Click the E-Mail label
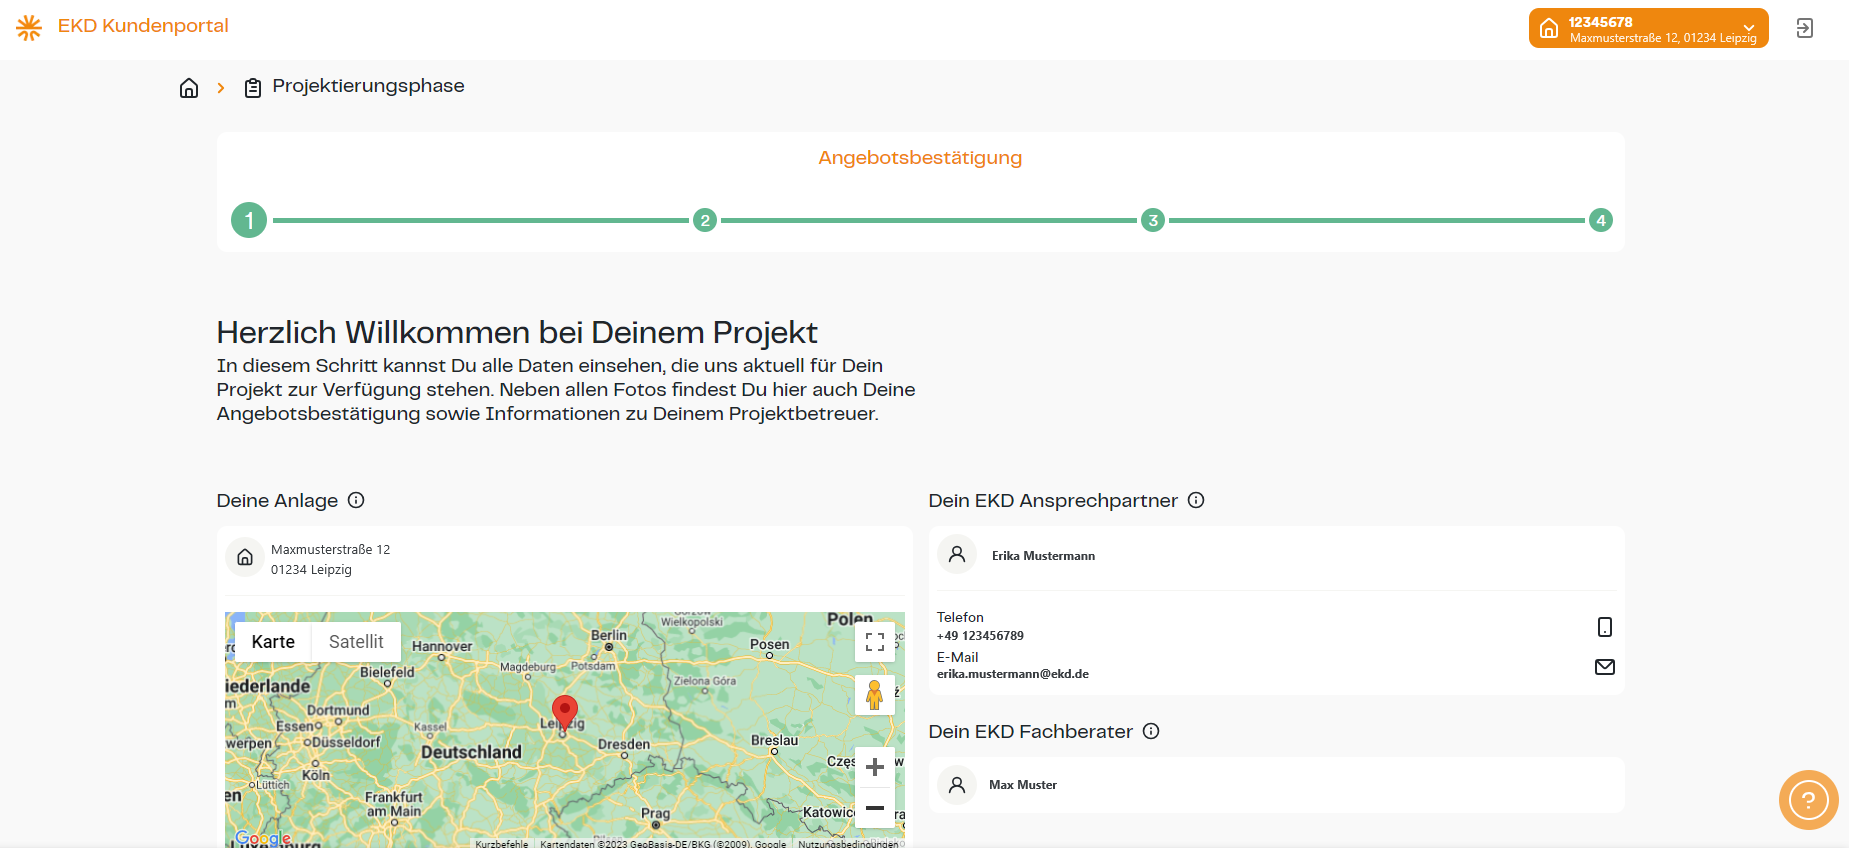Screen dimensions: 1849x850 957,658
